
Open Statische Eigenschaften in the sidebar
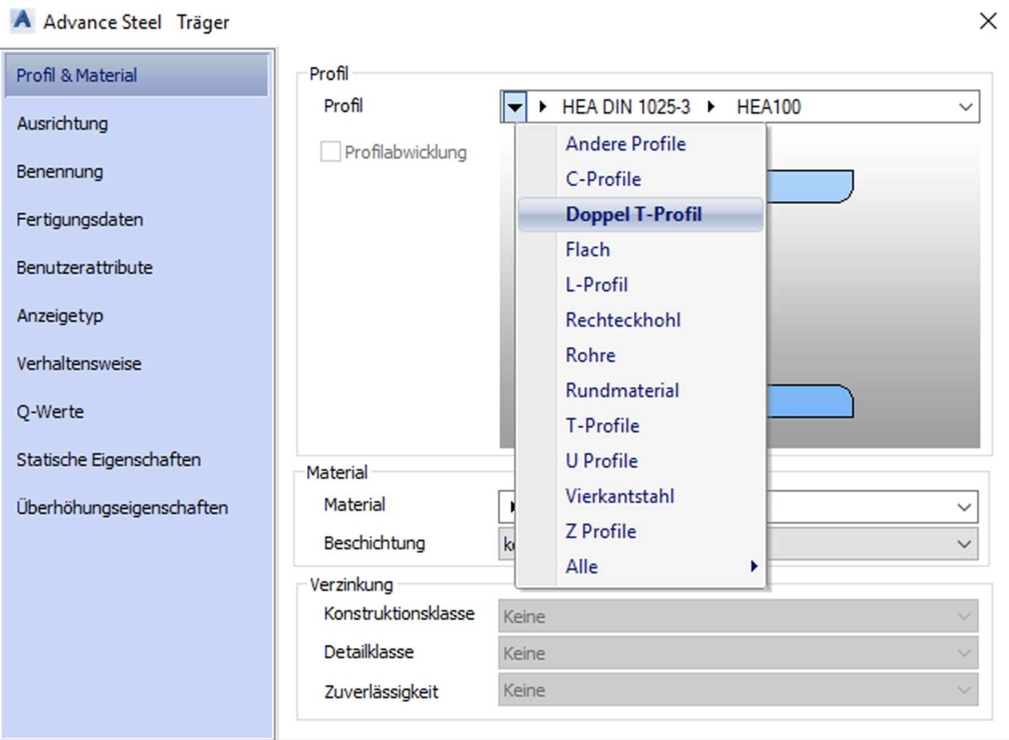click(108, 460)
